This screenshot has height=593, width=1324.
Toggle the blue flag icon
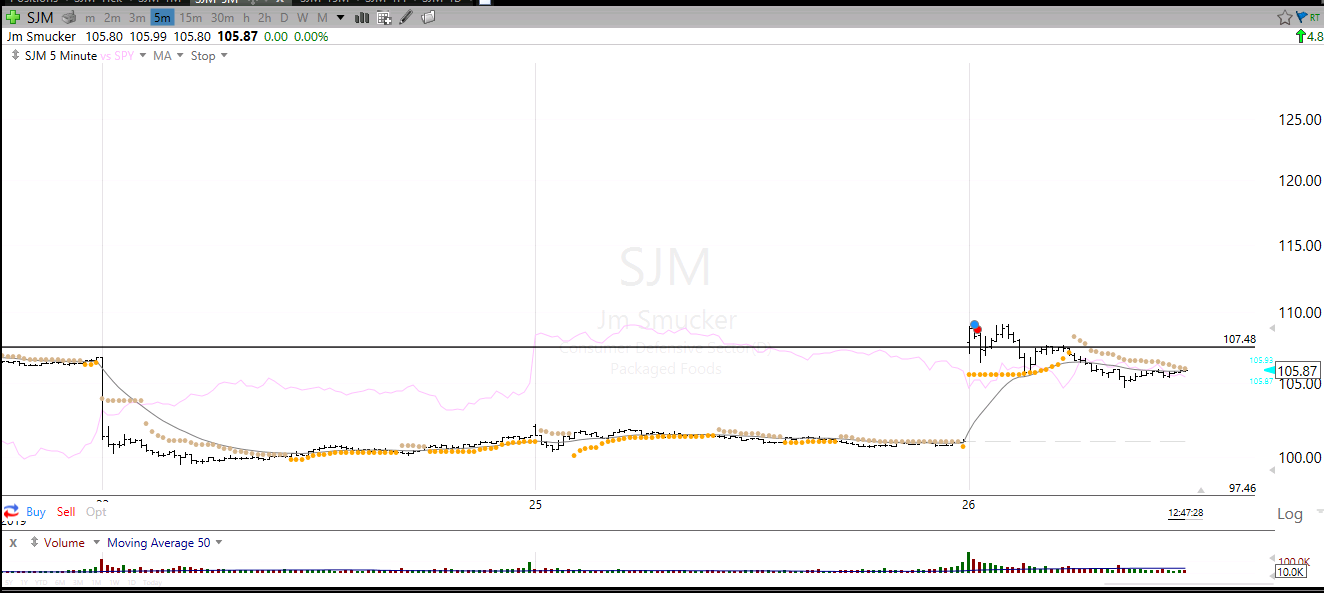(1301, 17)
